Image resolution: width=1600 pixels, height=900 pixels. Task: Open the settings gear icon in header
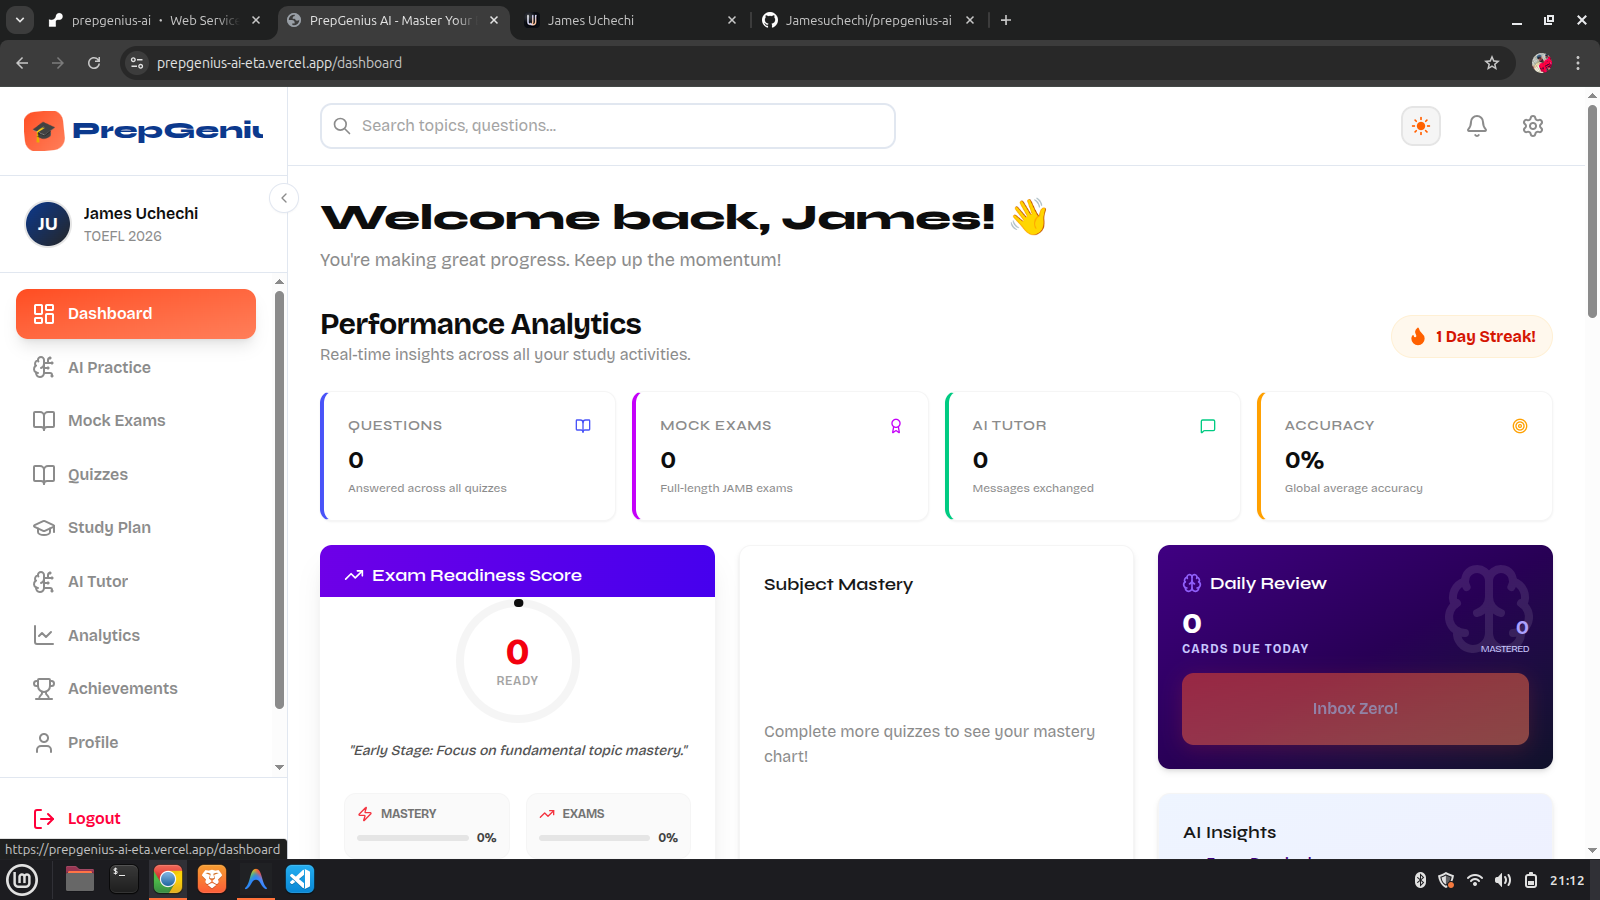pyautogui.click(x=1532, y=126)
